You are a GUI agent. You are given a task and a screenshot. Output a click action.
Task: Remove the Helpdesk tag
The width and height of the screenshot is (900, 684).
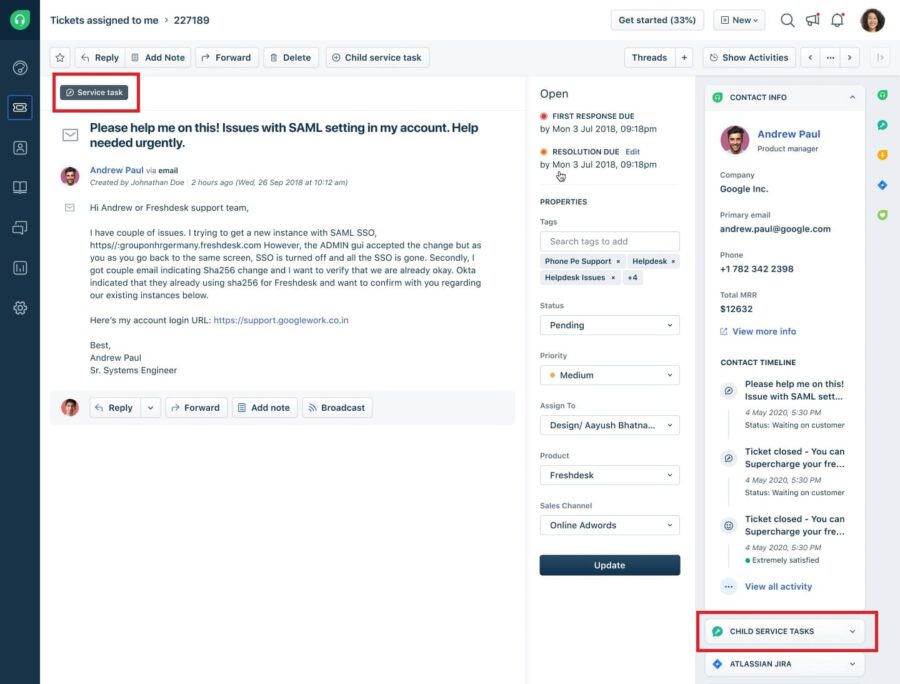[x=673, y=262]
